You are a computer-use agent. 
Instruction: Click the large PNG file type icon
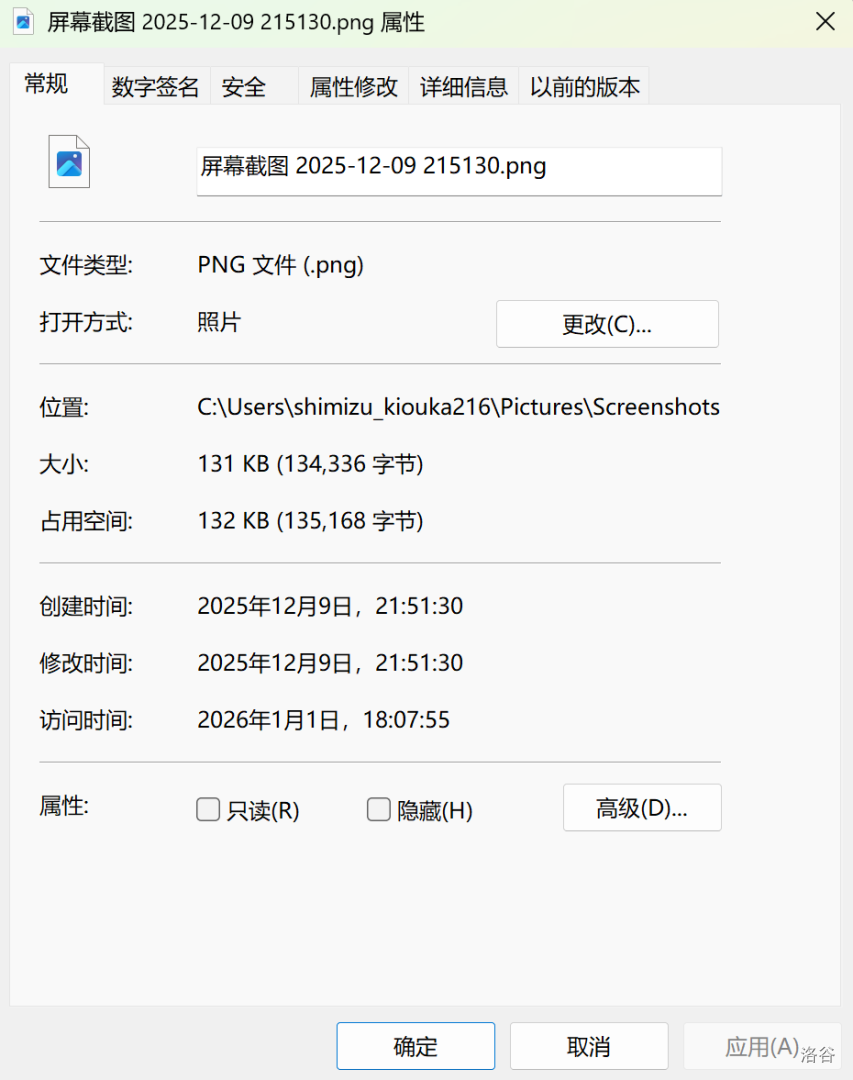tap(69, 162)
